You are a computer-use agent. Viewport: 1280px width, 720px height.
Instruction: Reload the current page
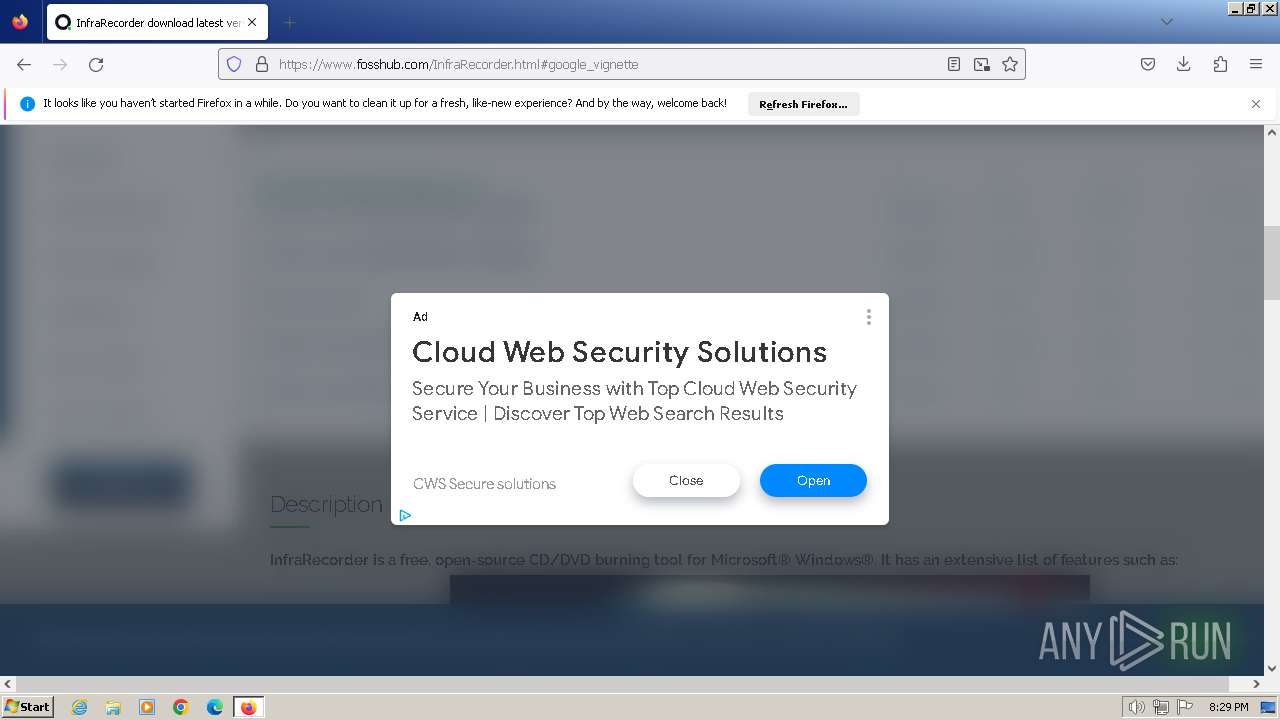(96, 64)
